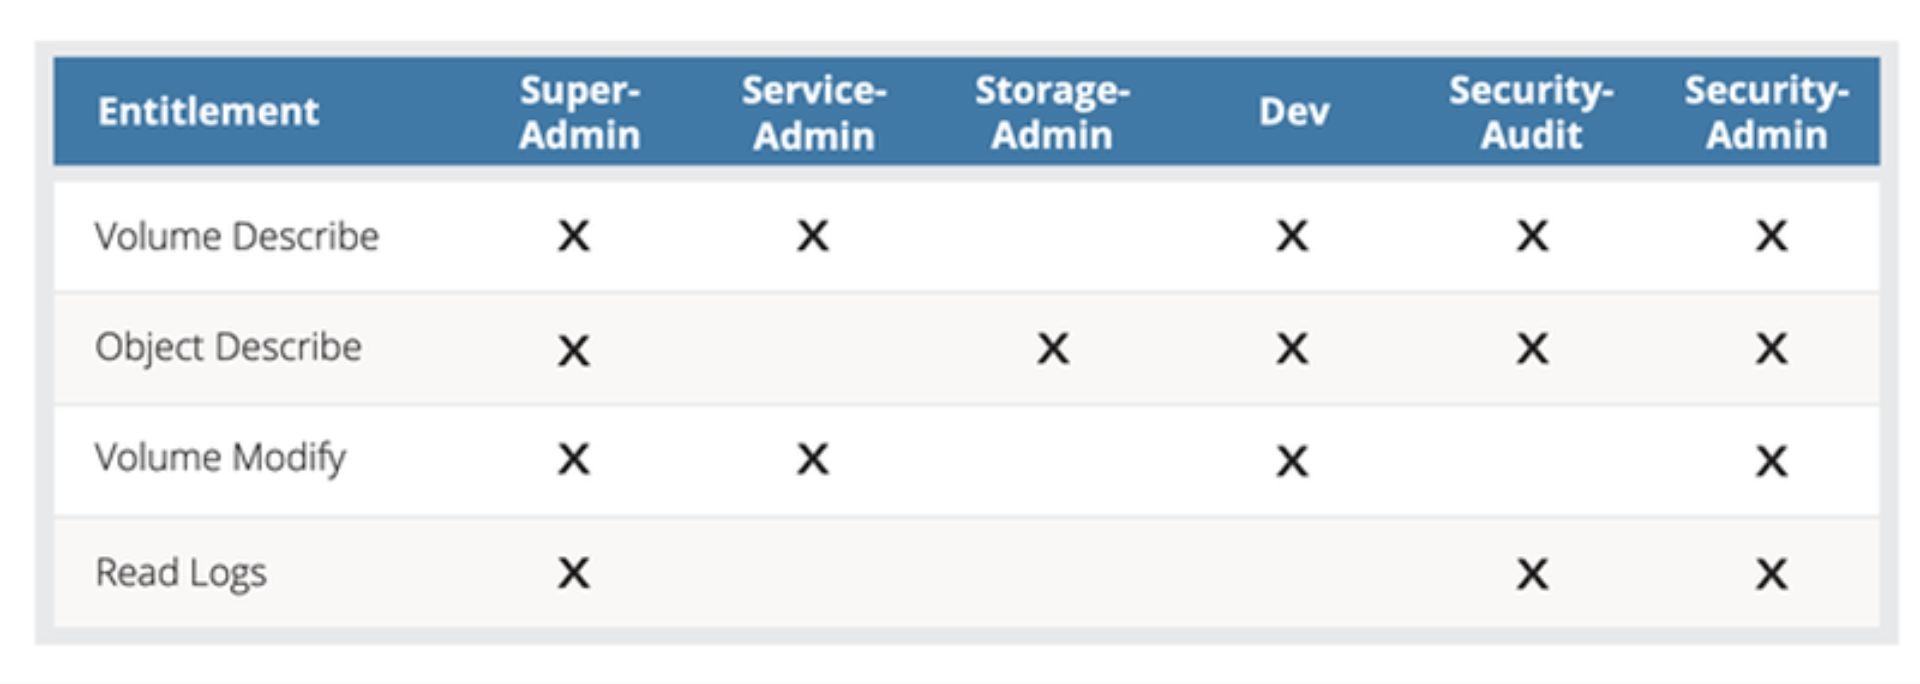Image resolution: width=1920 pixels, height=684 pixels.
Task: Select the Storage-Admin column header
Action: pyautogui.click(x=1052, y=112)
